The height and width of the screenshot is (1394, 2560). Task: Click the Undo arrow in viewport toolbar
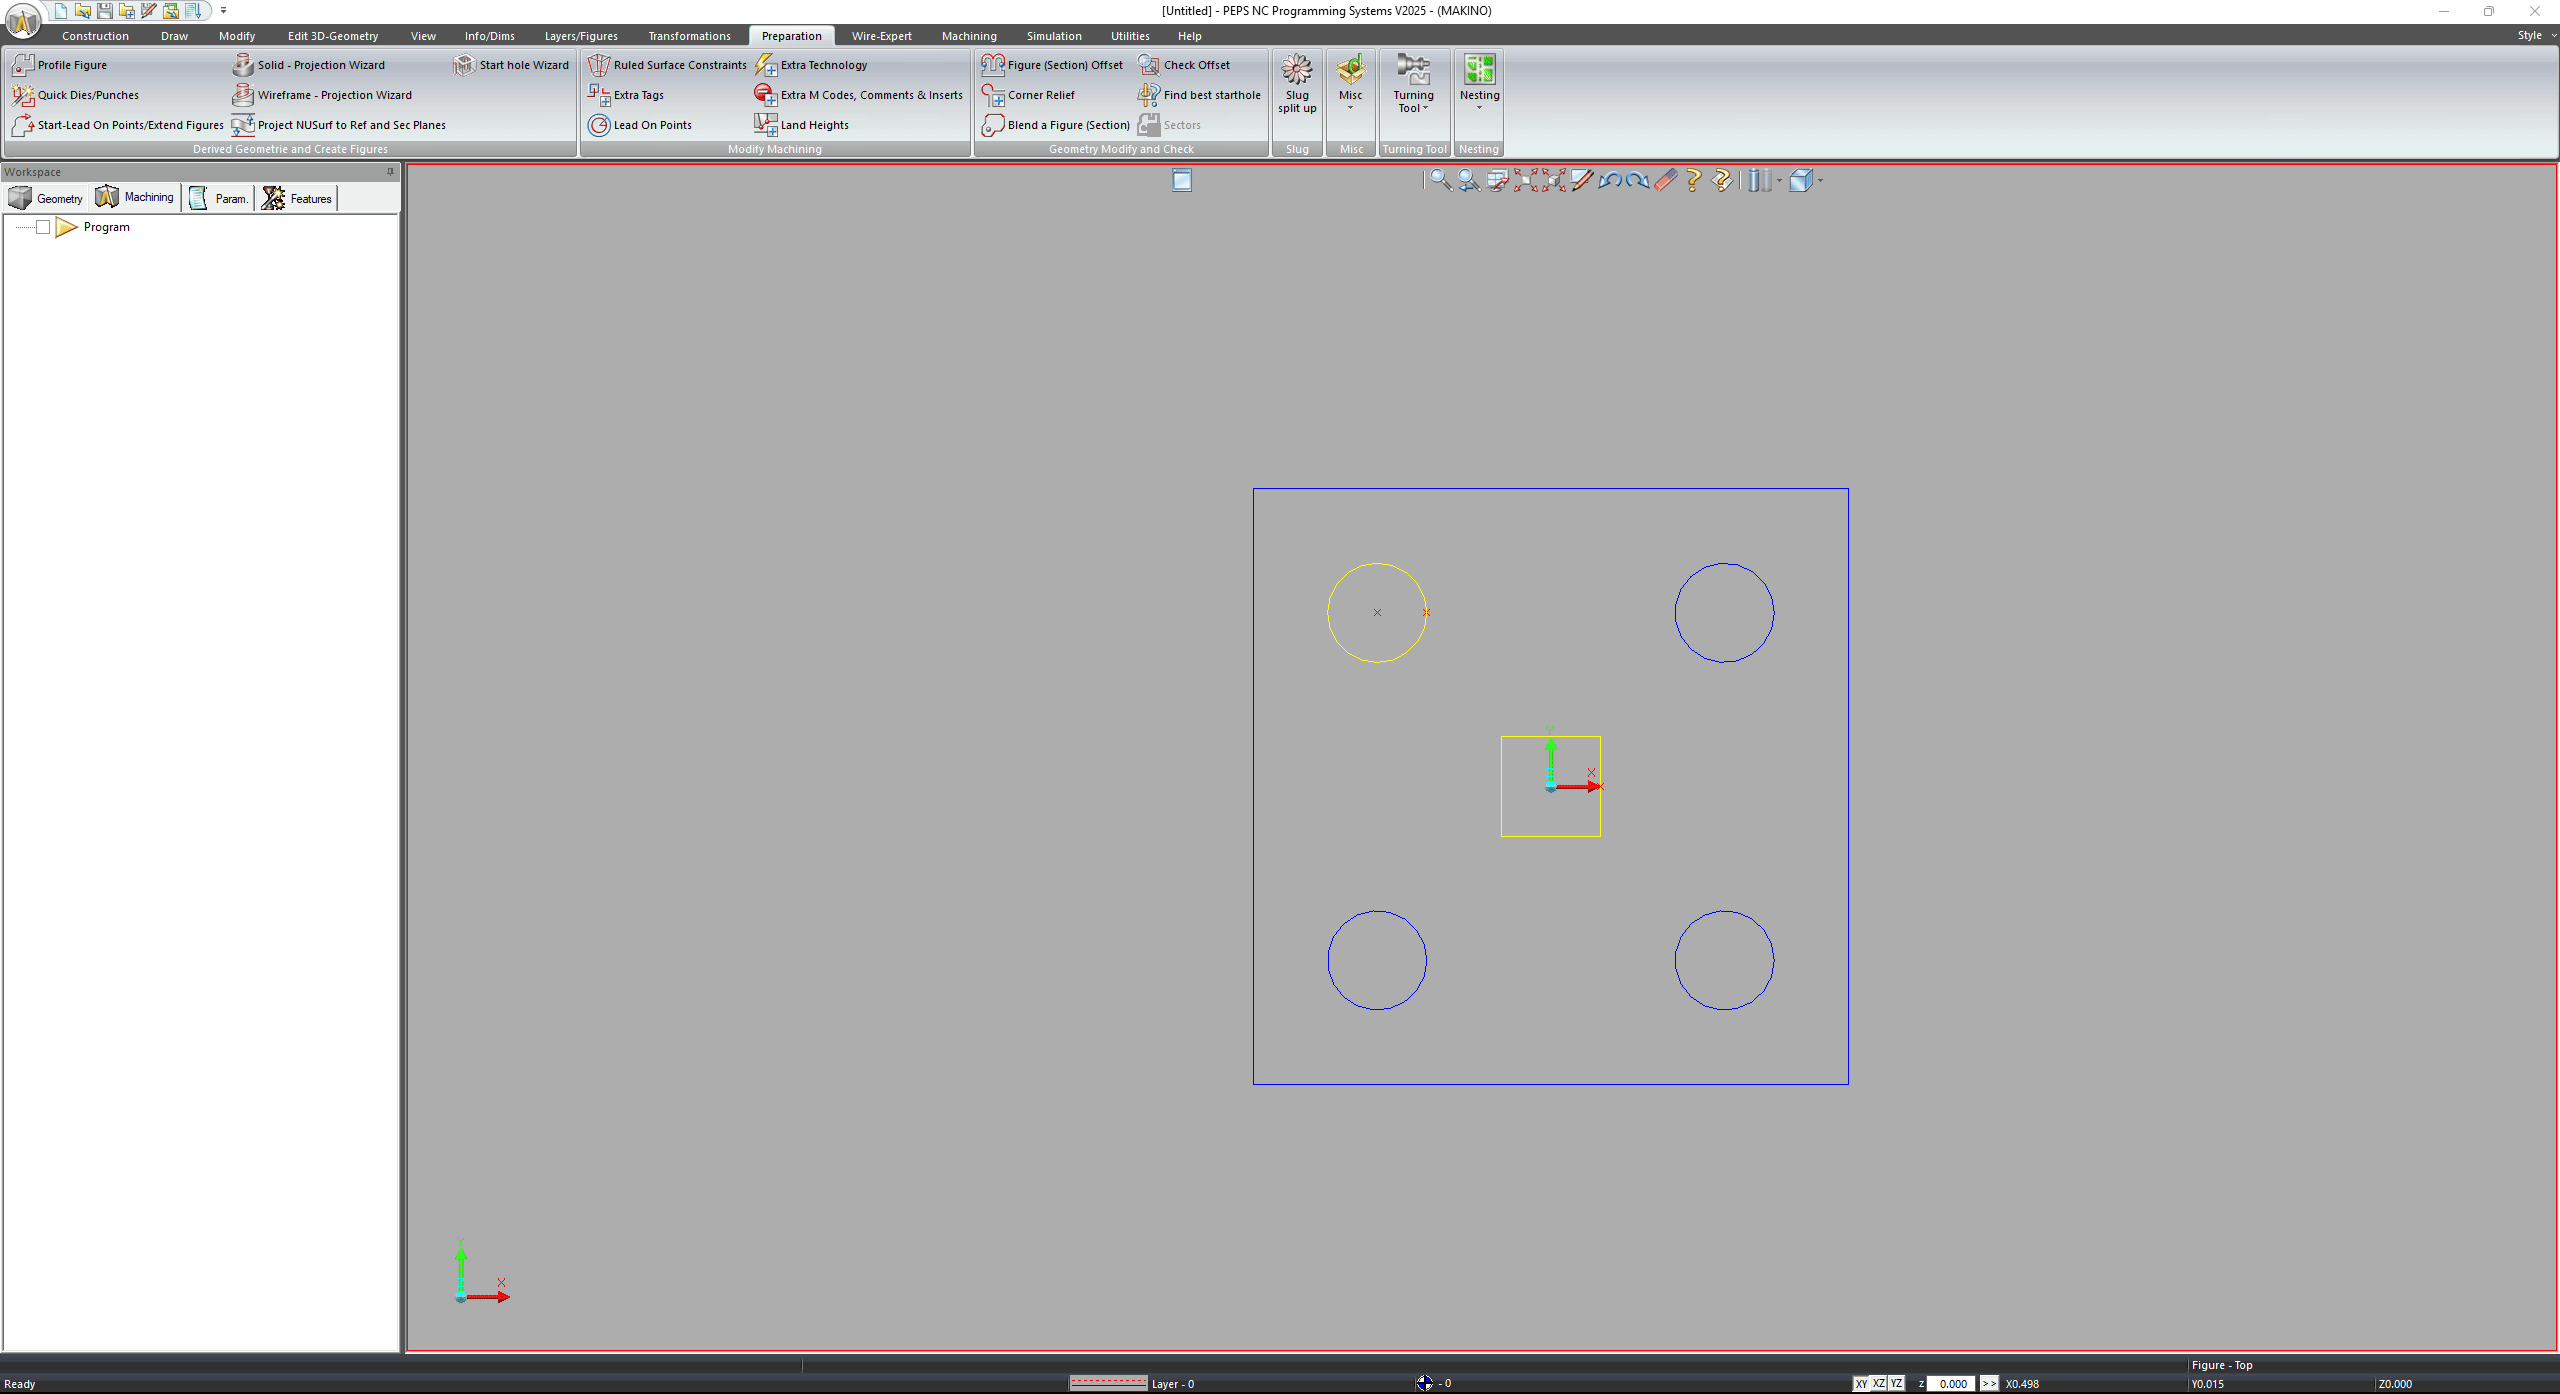pos(1609,181)
